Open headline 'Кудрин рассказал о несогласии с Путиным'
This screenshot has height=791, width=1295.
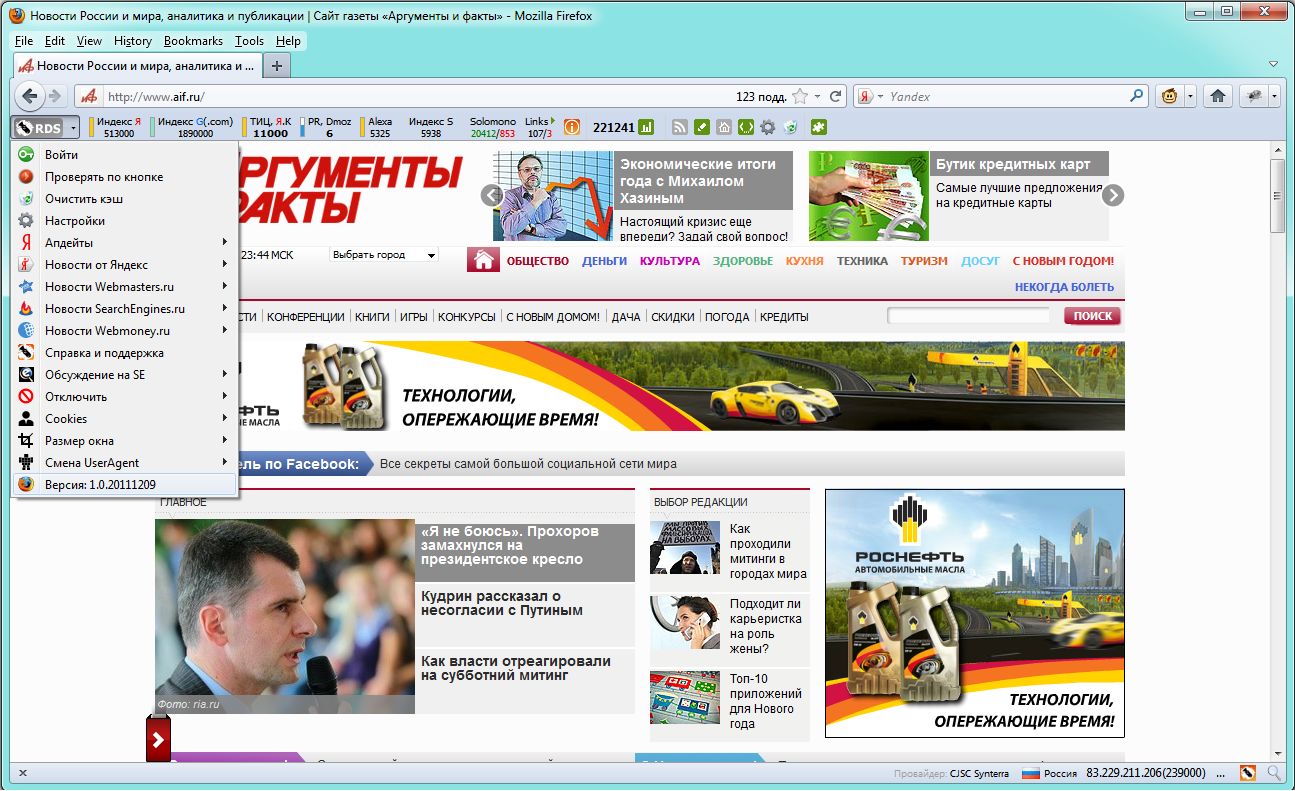[502, 603]
